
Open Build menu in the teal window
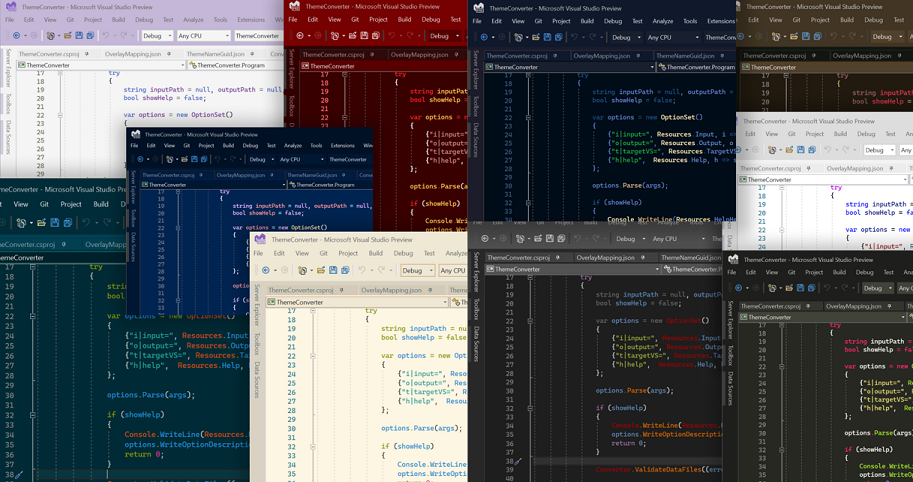101,204
